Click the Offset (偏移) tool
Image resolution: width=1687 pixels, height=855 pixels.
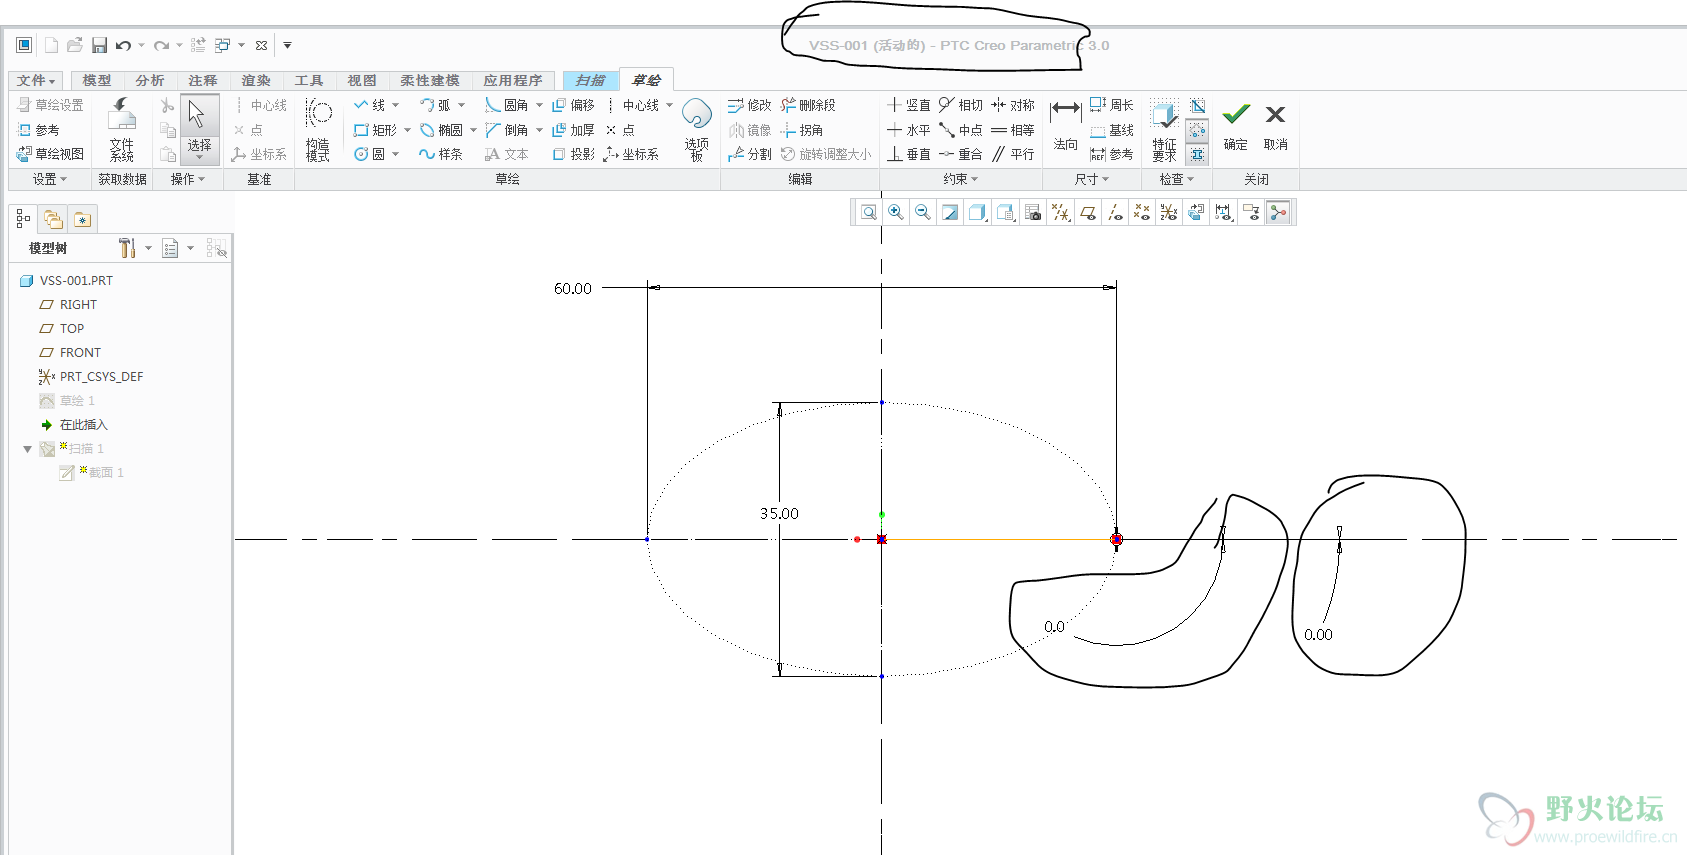(574, 105)
